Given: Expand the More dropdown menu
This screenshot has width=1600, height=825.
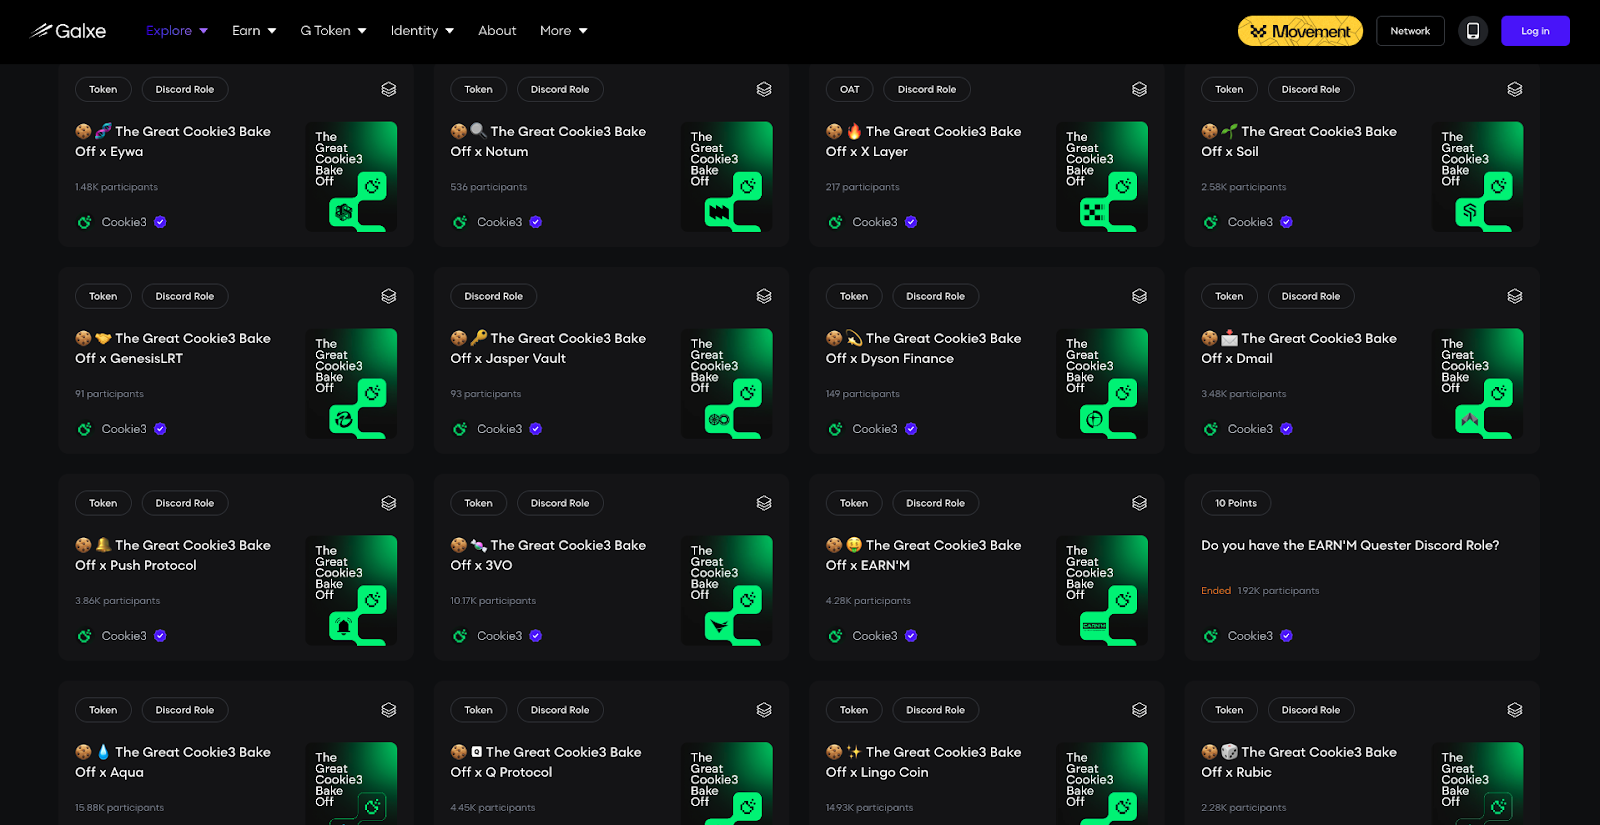Looking at the screenshot, I should (x=564, y=31).
